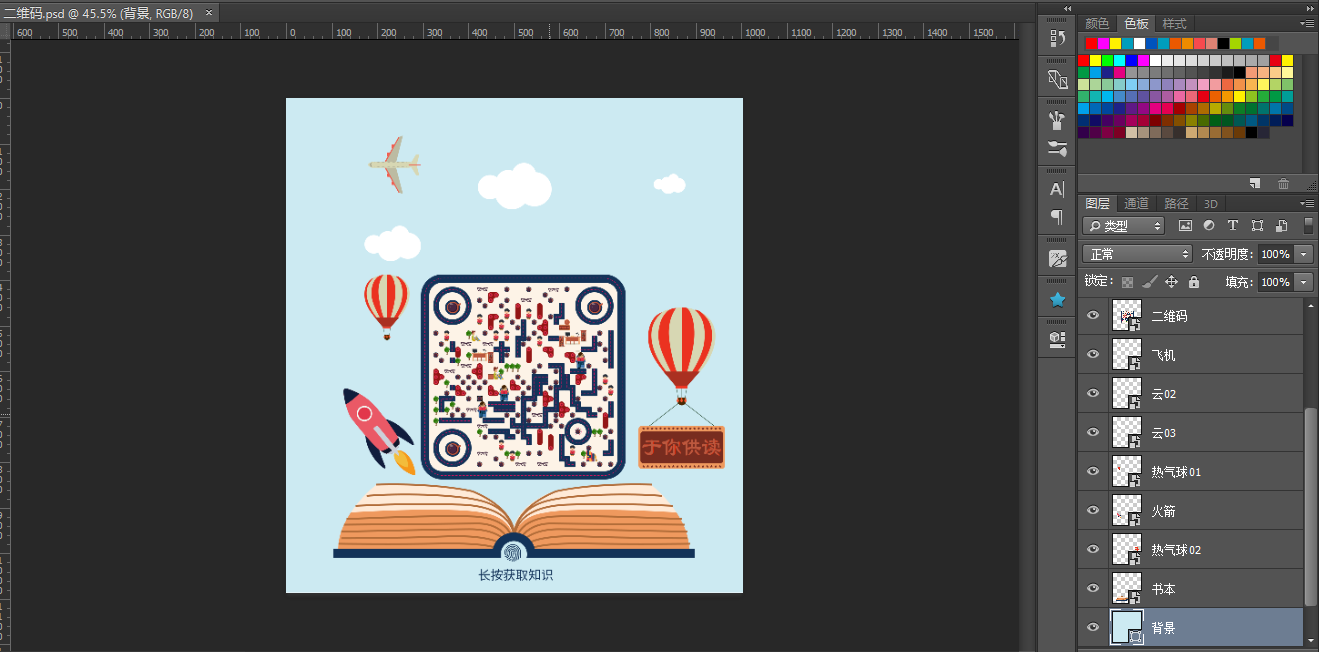Hide the 书本 layer
This screenshot has width=1319, height=652.
1093,588
